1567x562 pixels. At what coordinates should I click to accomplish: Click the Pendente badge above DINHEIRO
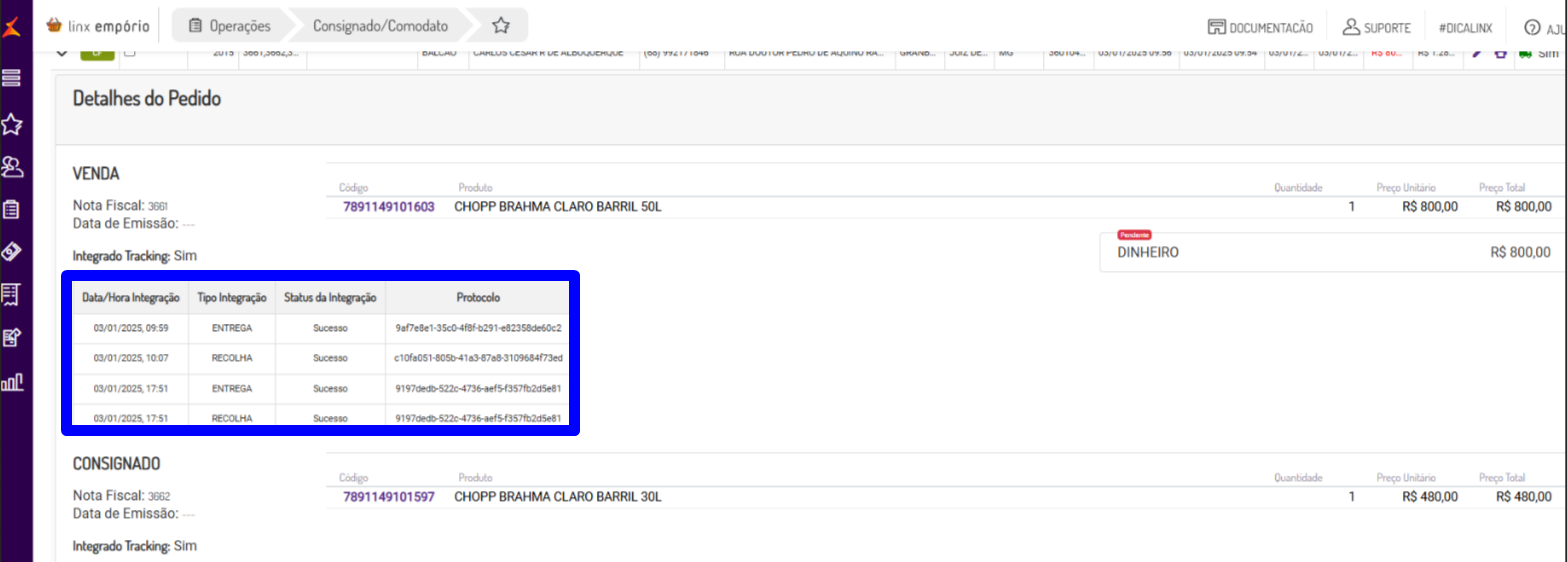point(1134,234)
